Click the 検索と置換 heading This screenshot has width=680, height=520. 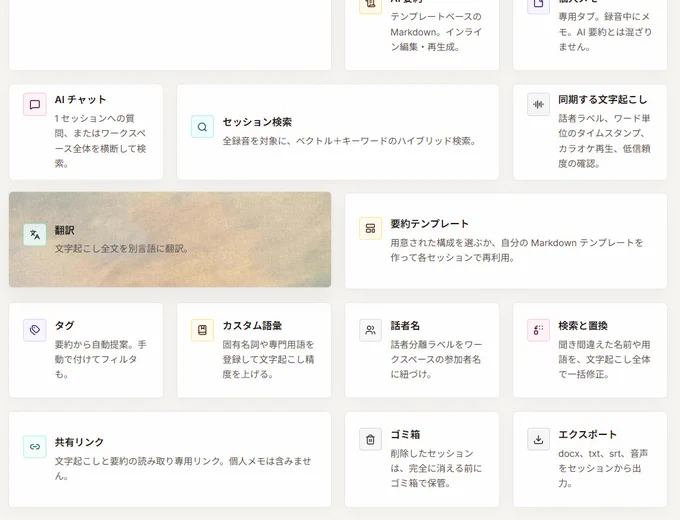(583, 326)
